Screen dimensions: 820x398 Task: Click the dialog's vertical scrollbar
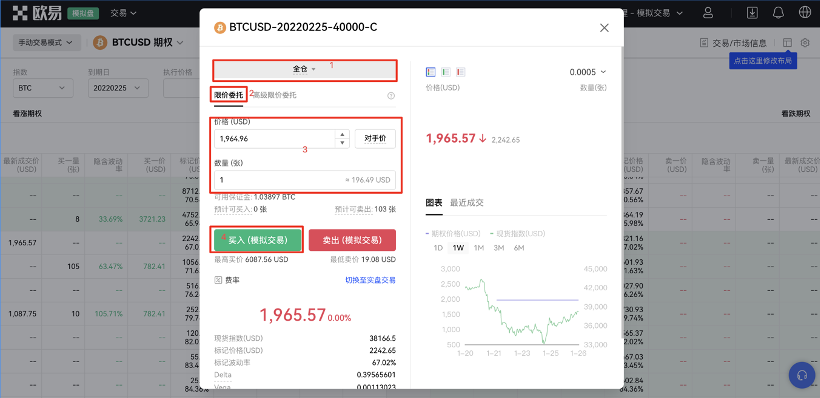click(622, 191)
